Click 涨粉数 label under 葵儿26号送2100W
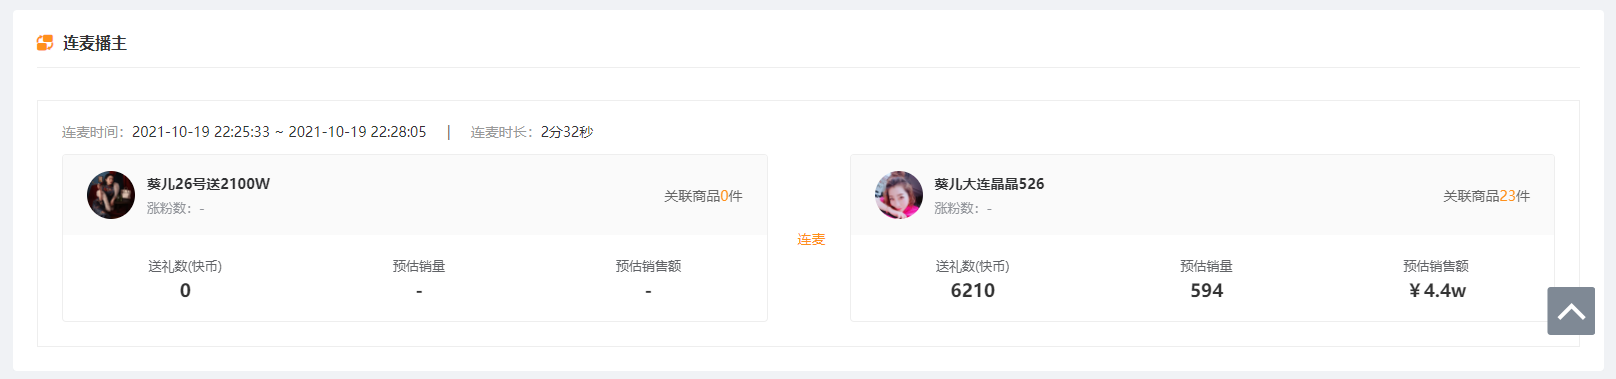This screenshot has height=379, width=1616. [175, 208]
